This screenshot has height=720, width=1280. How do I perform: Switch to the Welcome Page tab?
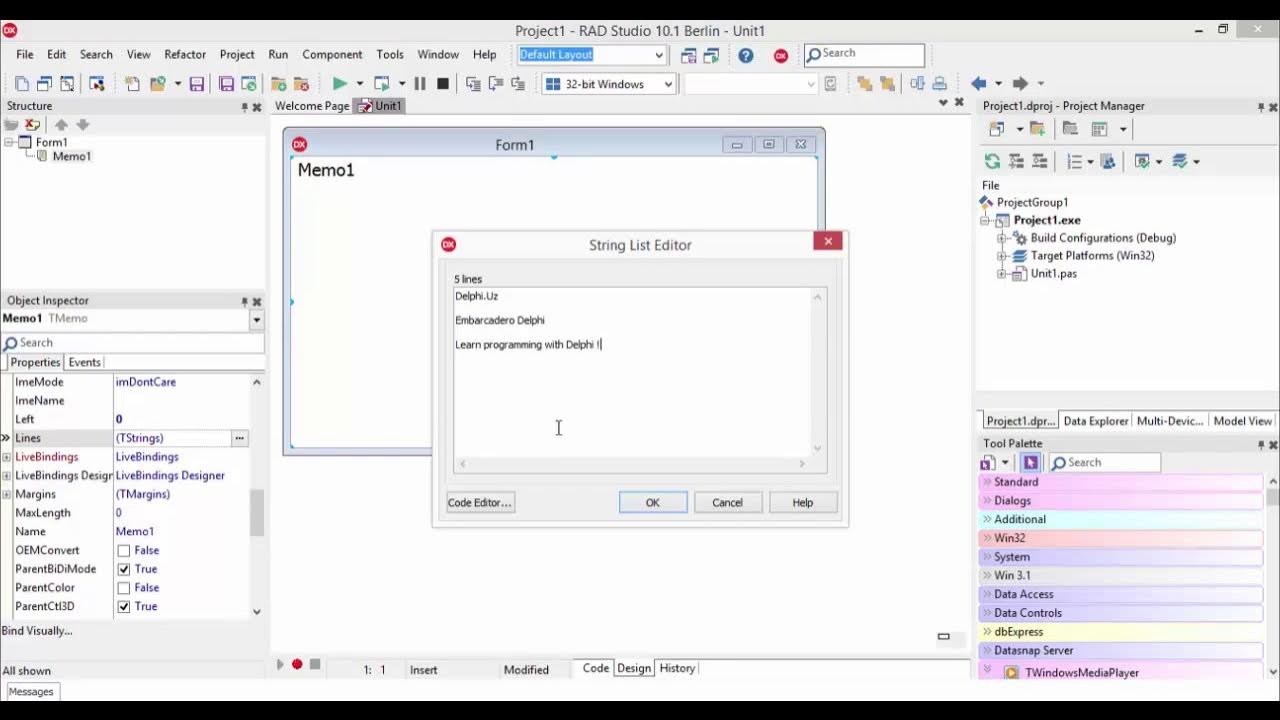click(x=312, y=106)
